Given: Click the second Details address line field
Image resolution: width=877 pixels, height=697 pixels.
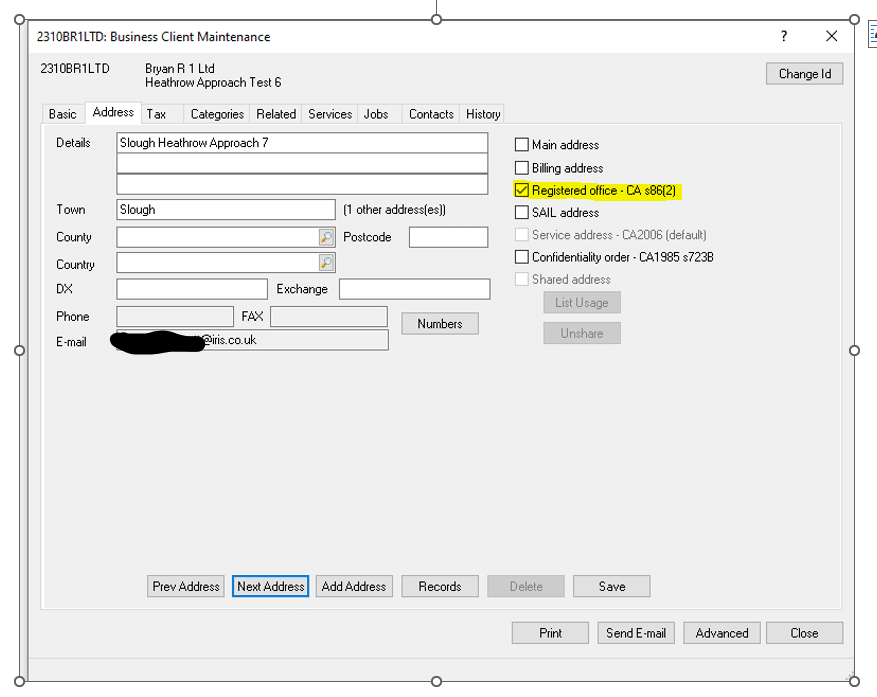Looking at the screenshot, I should (302, 163).
